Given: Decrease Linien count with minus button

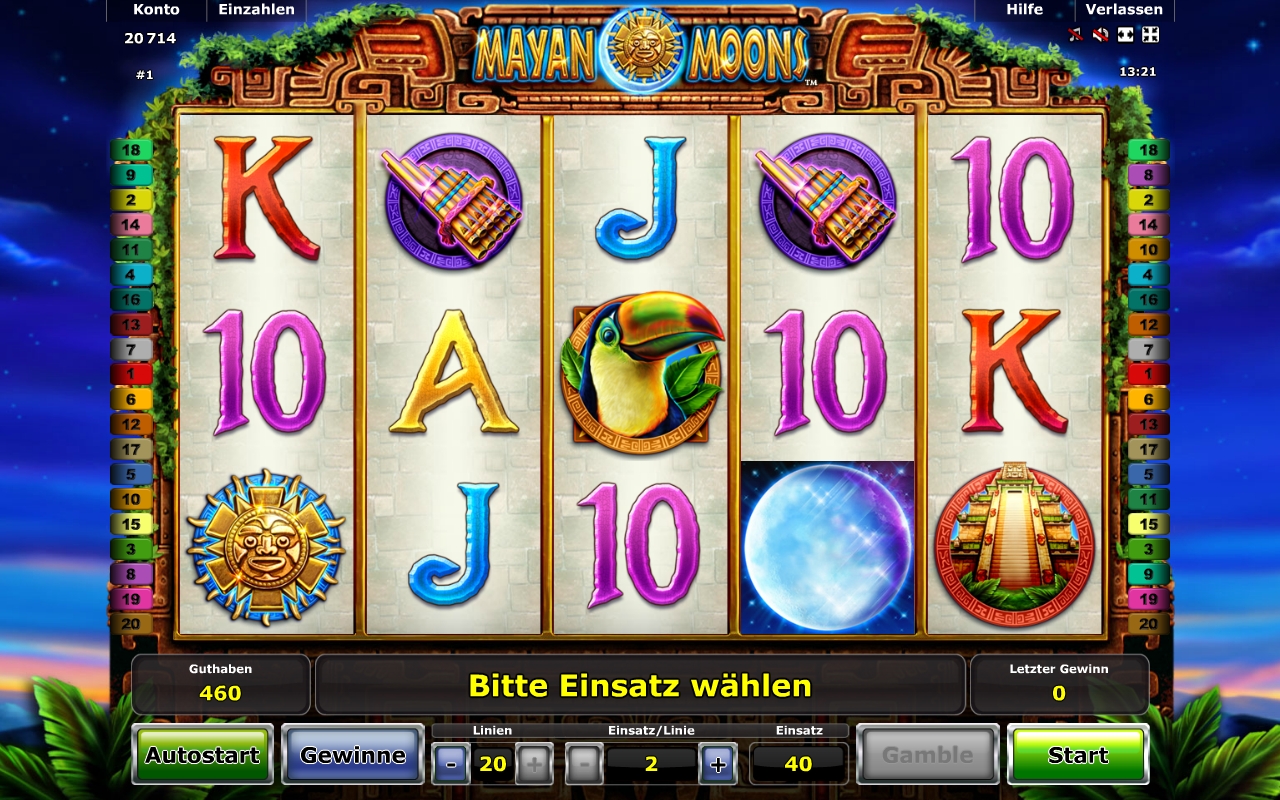Looking at the screenshot, I should (x=450, y=765).
